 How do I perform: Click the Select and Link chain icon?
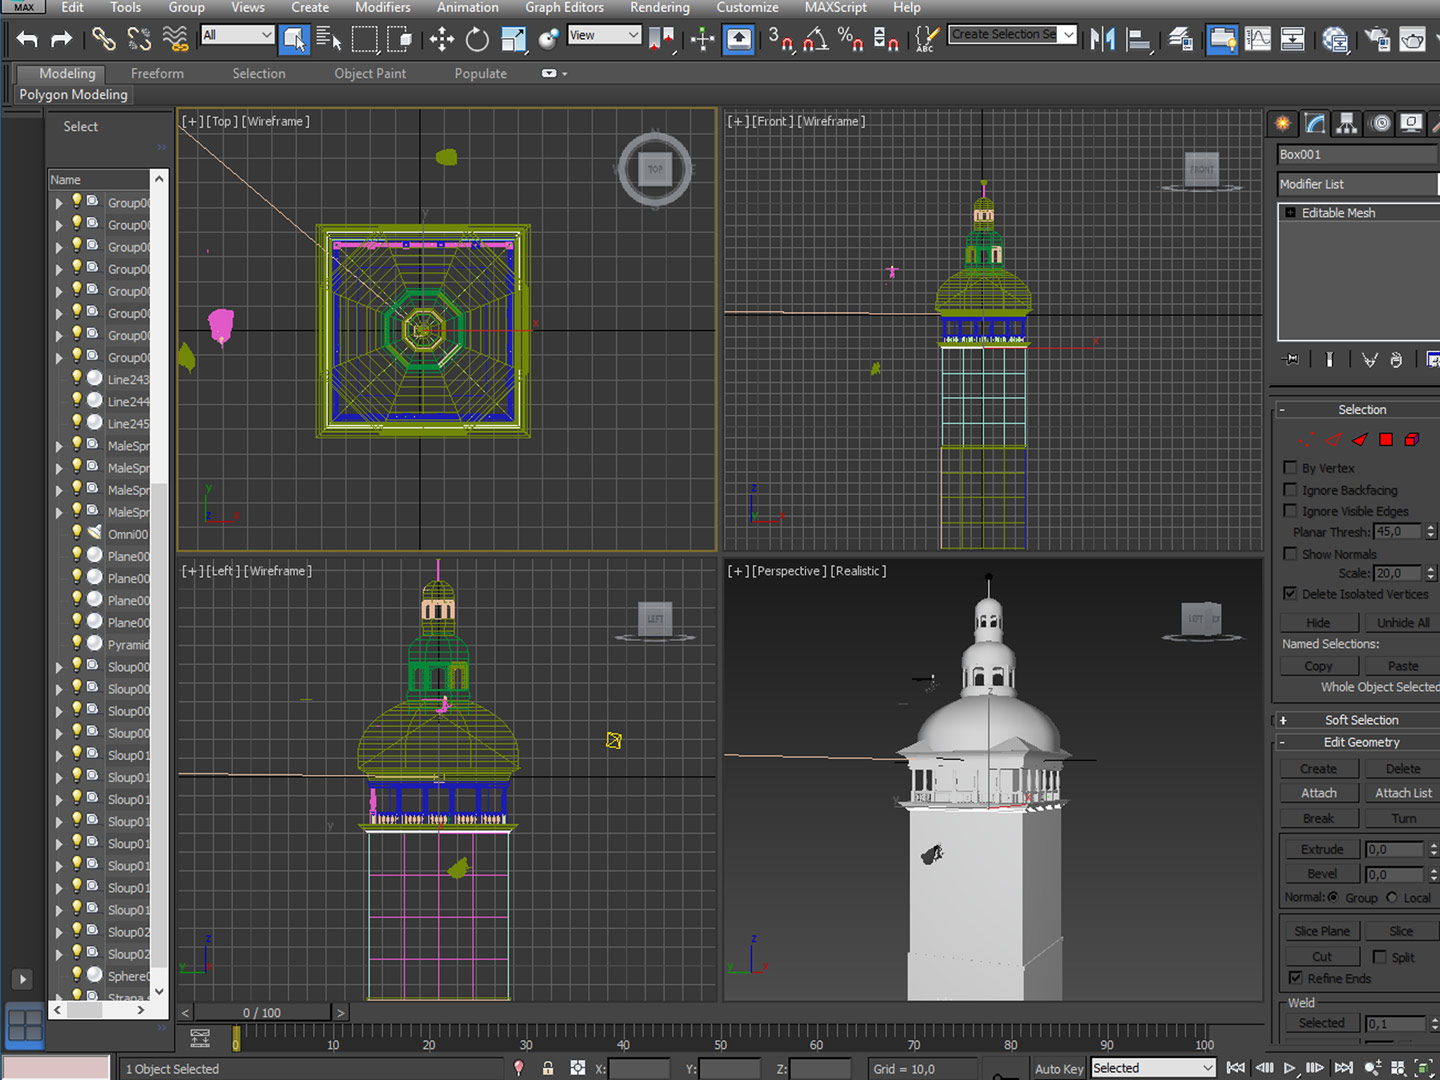point(103,39)
